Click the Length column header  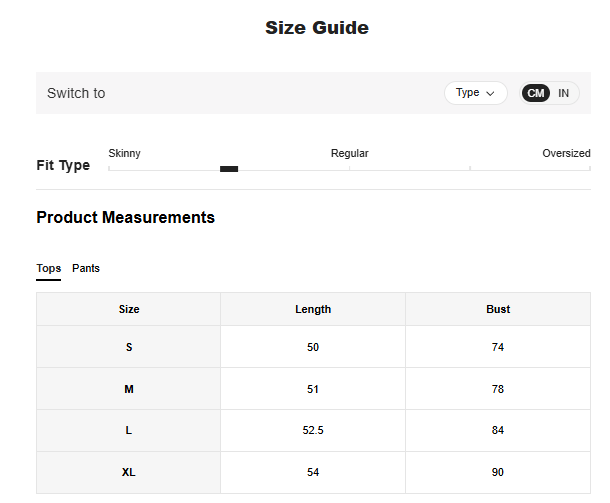pos(313,309)
